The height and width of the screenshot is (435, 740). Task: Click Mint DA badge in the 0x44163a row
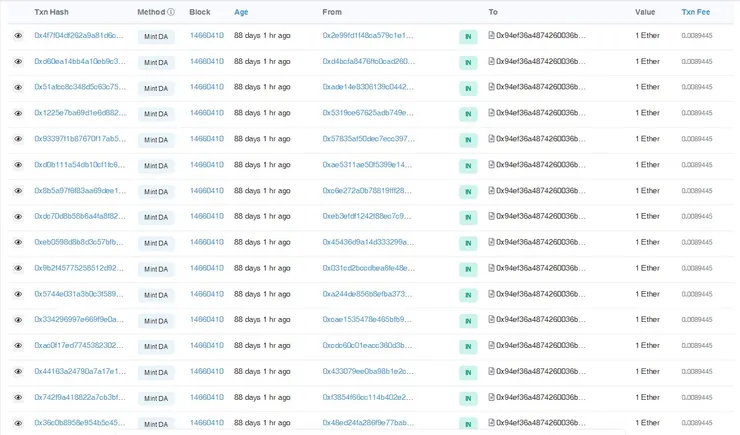(x=156, y=372)
